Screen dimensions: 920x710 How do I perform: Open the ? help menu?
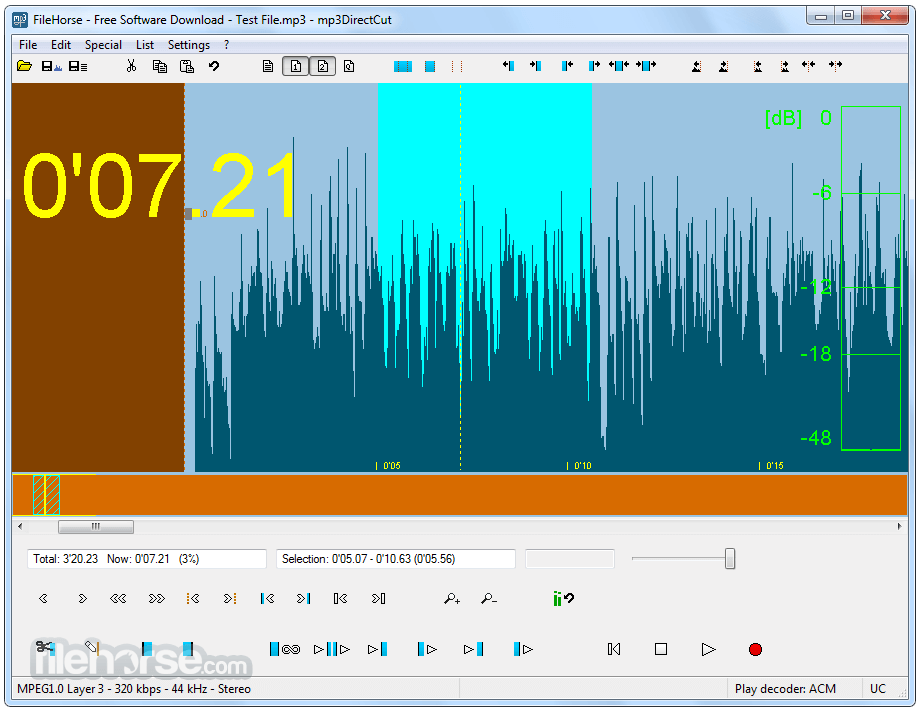(226, 45)
